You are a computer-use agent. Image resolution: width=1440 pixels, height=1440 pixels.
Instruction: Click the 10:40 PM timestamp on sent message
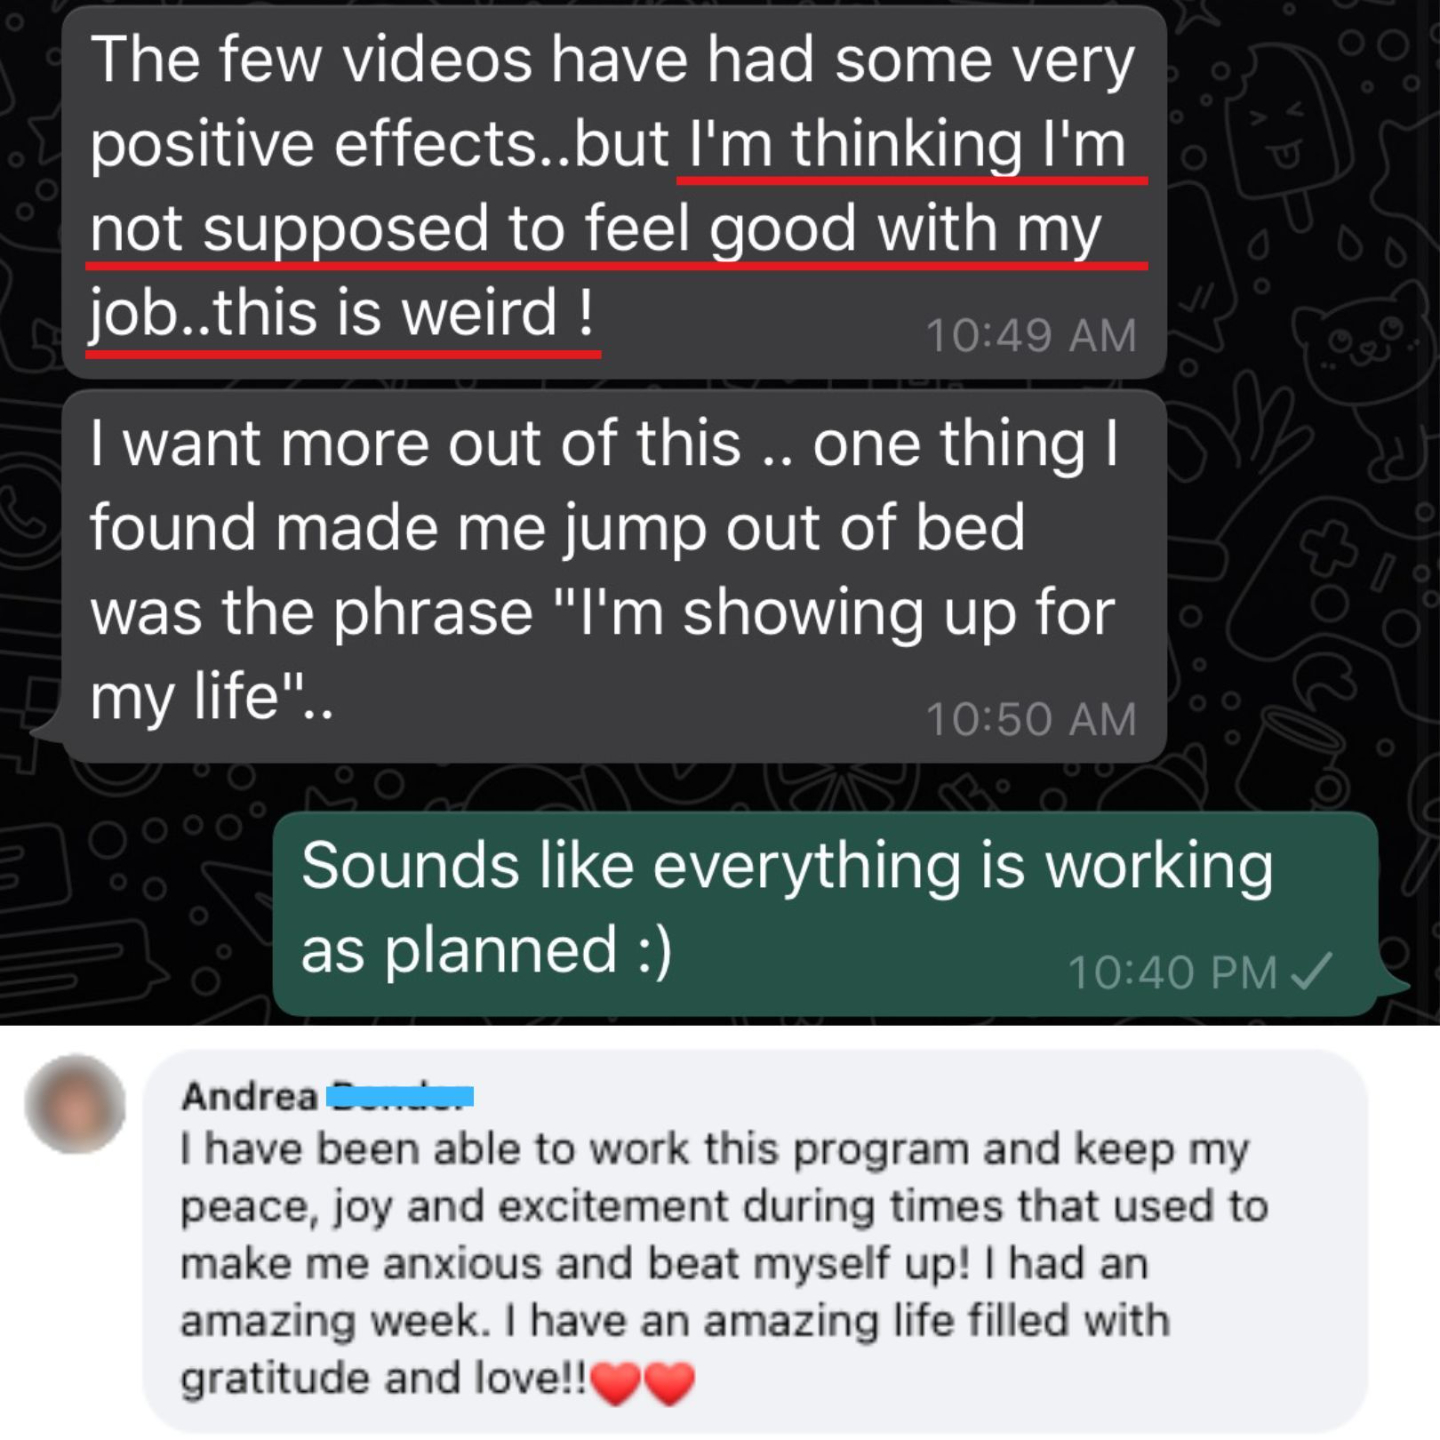1173,972
